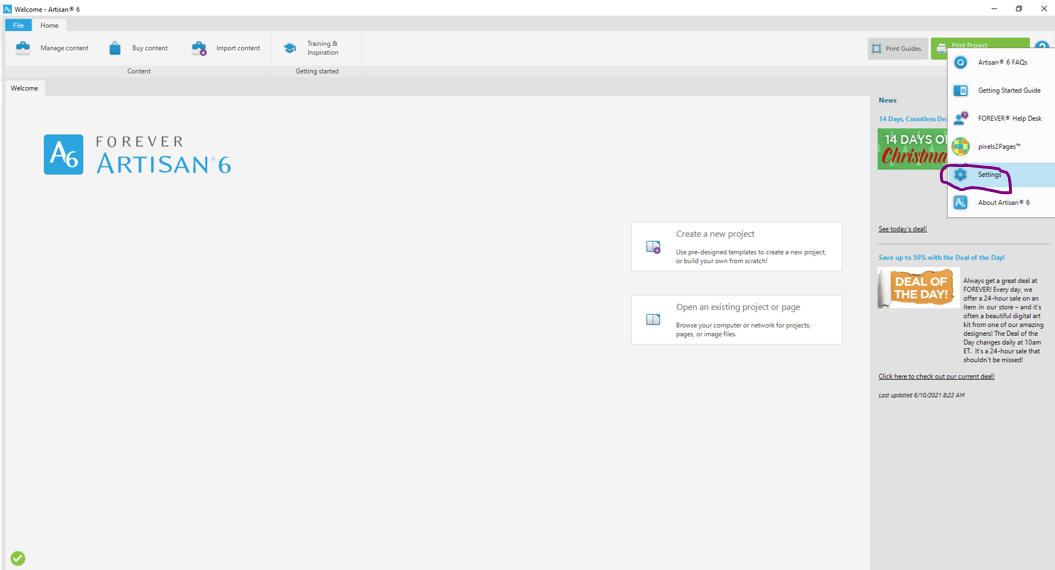Select Artisan 6 FAQs menu entry
The height and width of the screenshot is (570, 1055).
tap(1002, 62)
